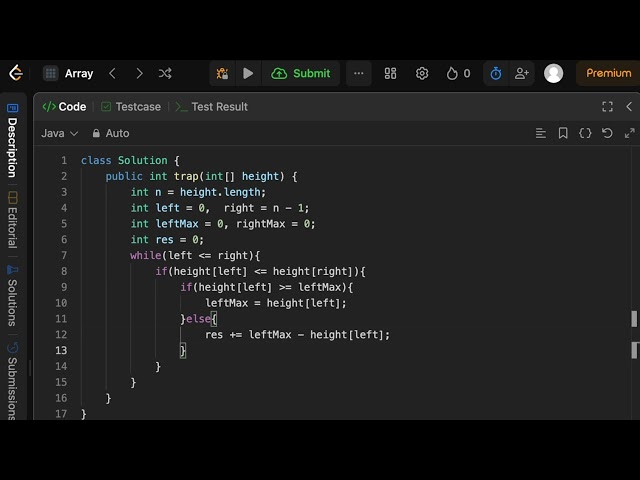The height and width of the screenshot is (480, 640).
Task: Click "if(height[left] >= leftMax){" line
Action: [x=267, y=287]
